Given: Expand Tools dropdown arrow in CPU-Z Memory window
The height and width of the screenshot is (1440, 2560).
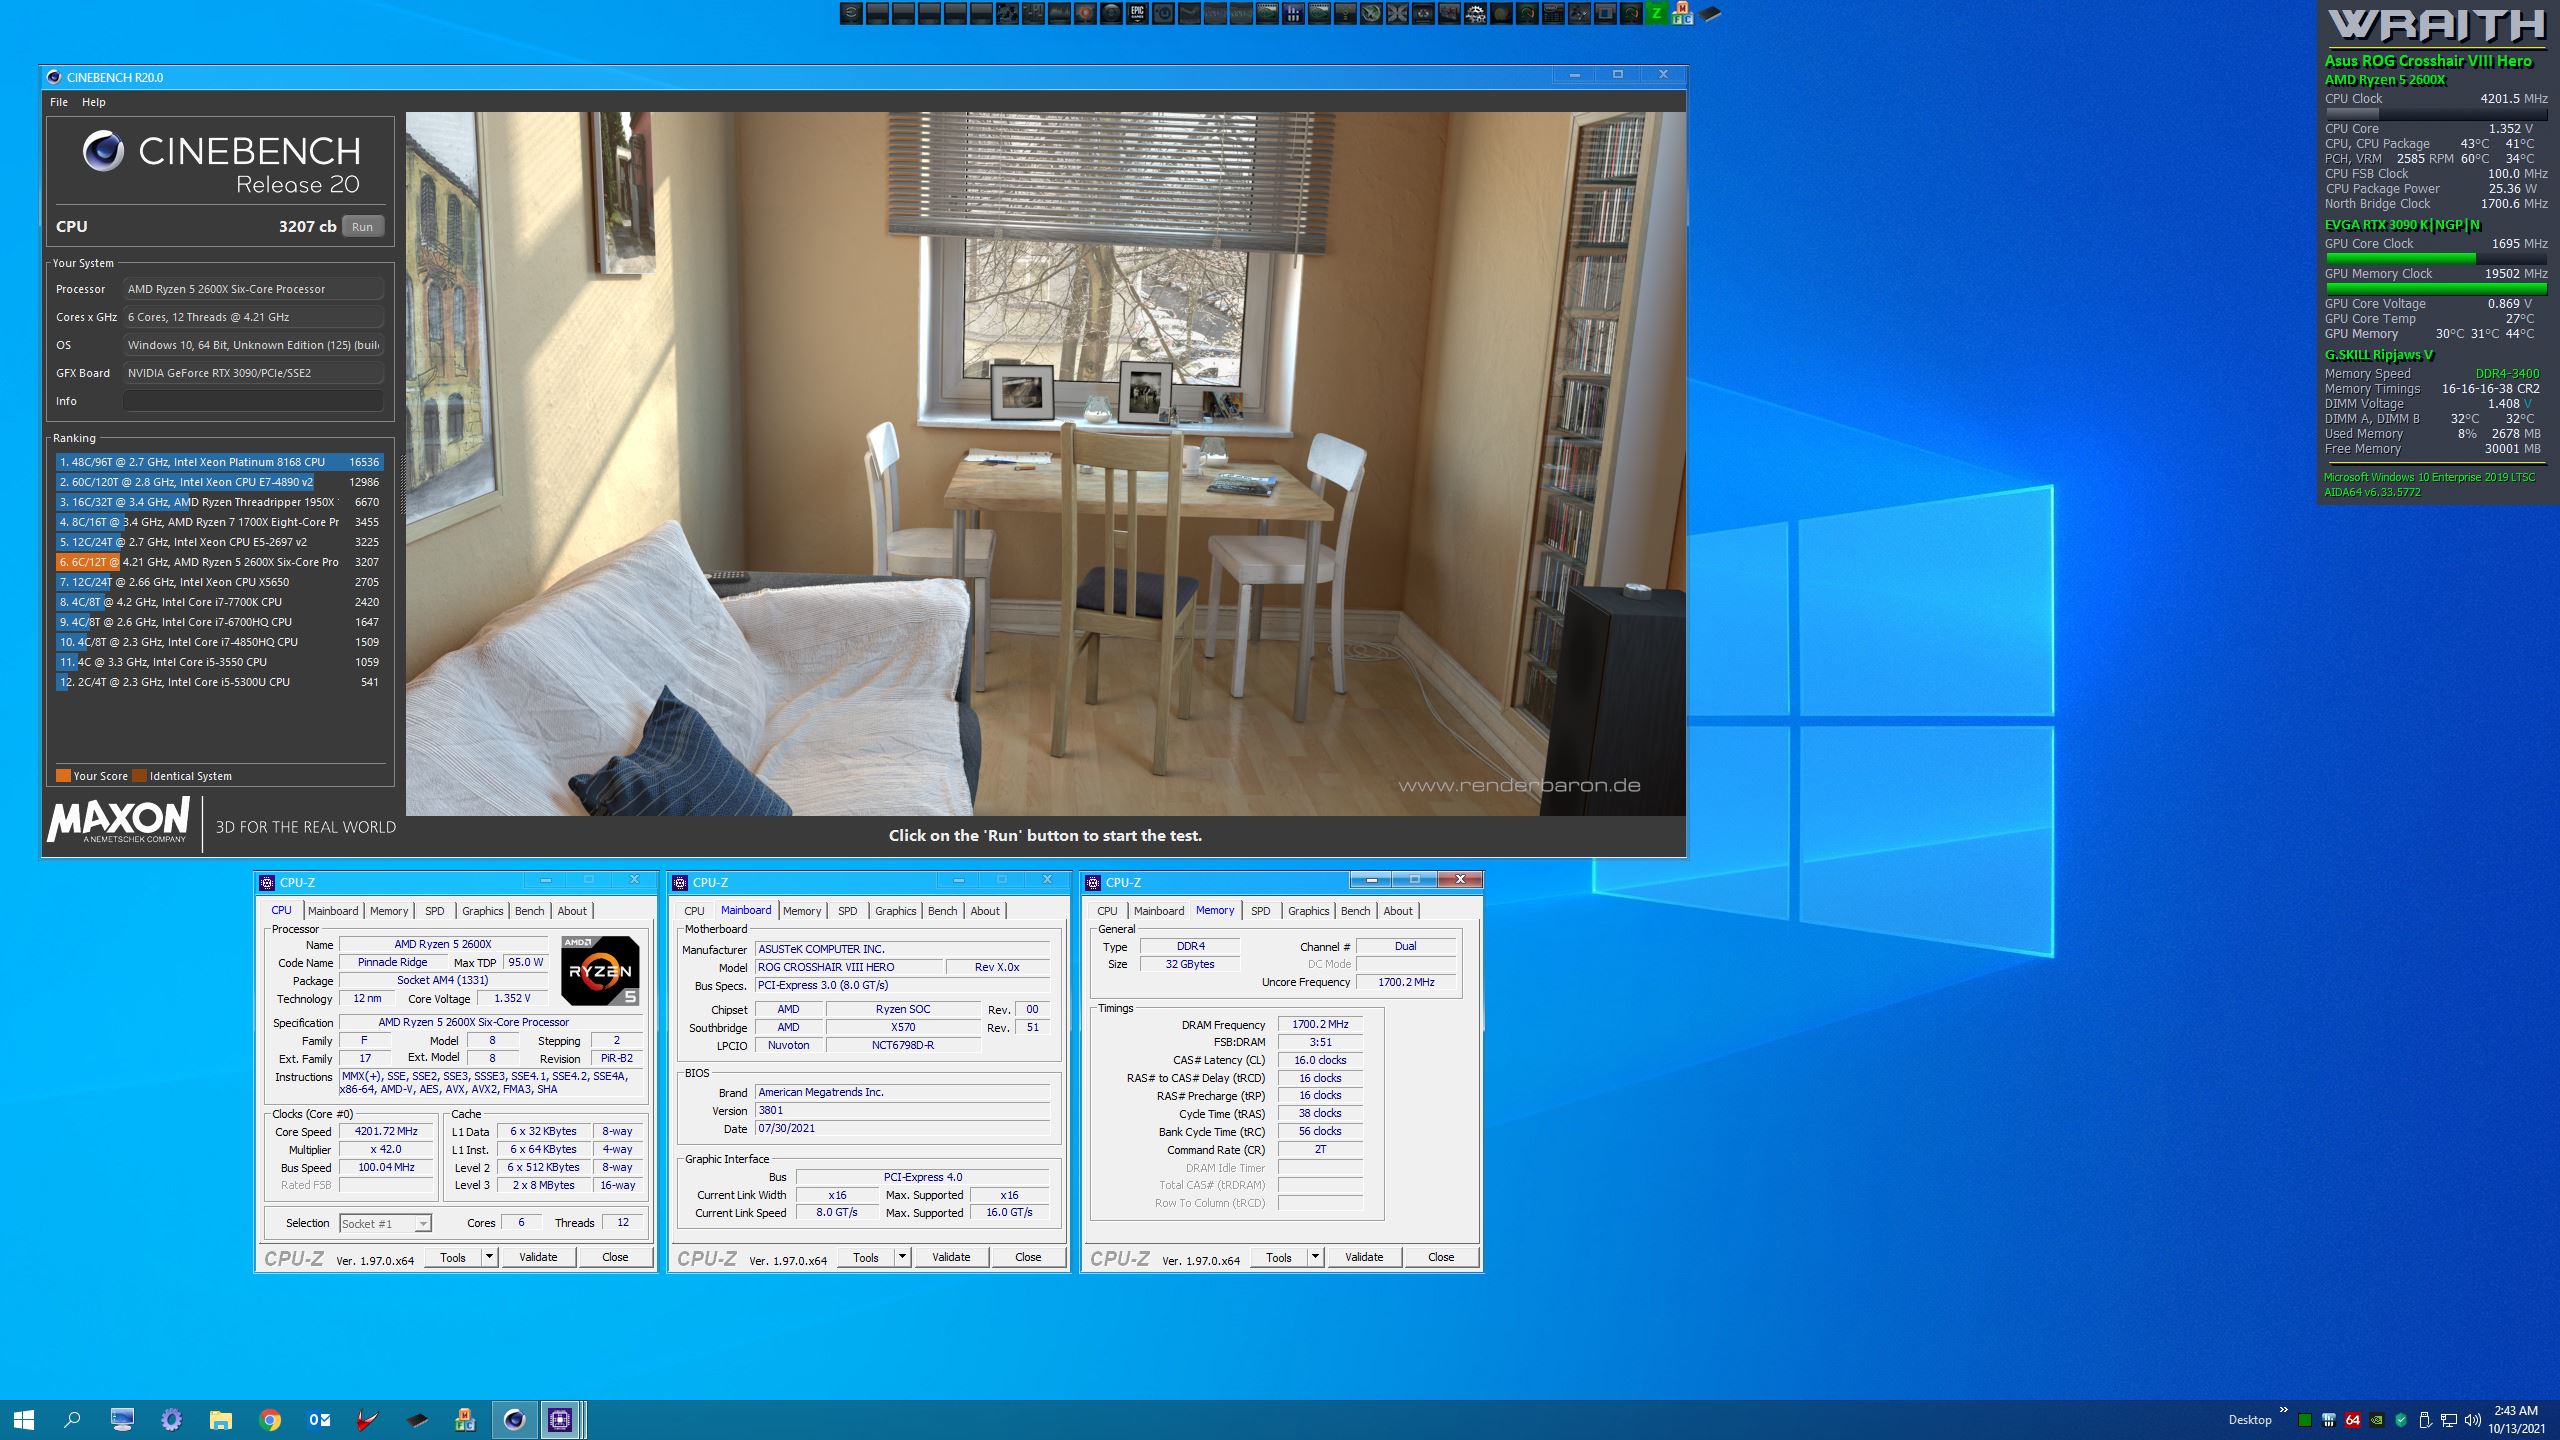Looking at the screenshot, I should click(x=1315, y=1257).
